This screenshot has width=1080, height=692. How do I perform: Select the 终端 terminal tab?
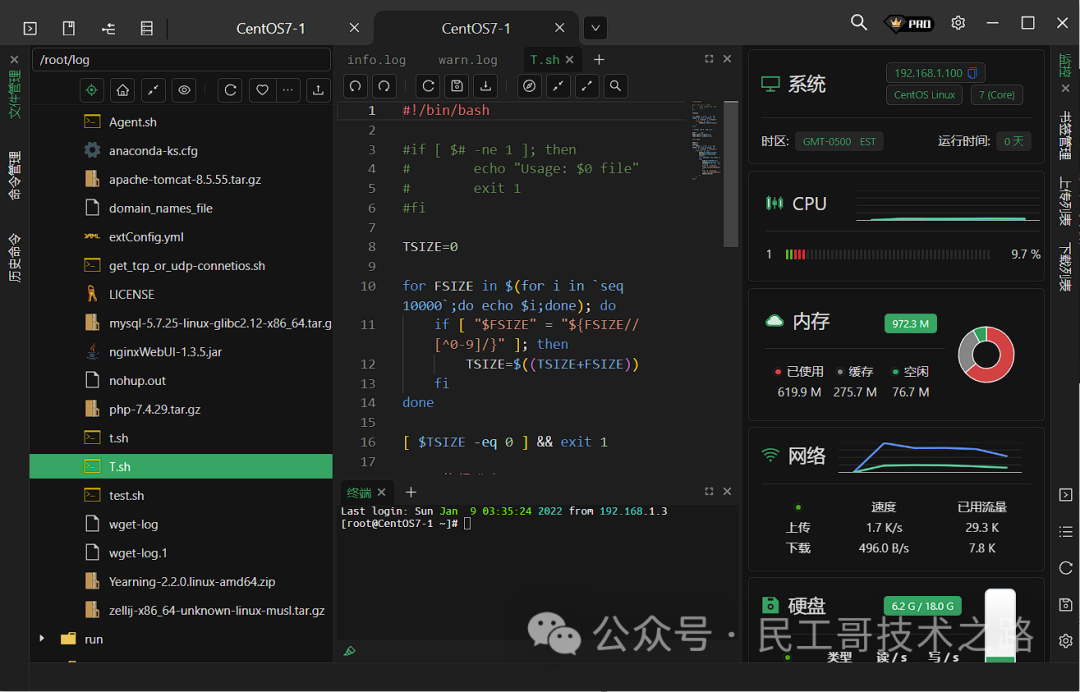tap(359, 492)
